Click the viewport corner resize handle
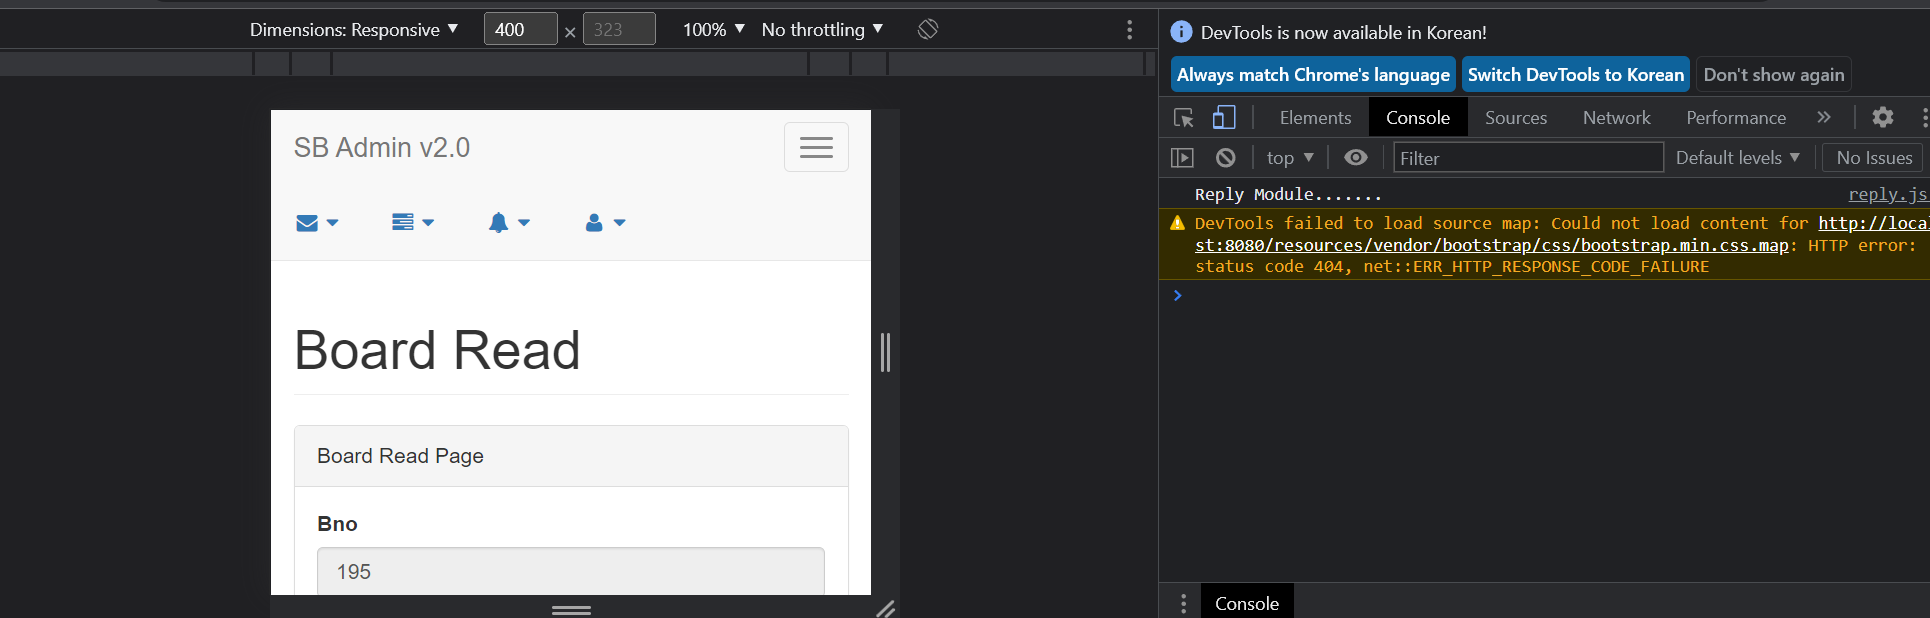The height and width of the screenshot is (618, 1930). pyautogui.click(x=886, y=608)
